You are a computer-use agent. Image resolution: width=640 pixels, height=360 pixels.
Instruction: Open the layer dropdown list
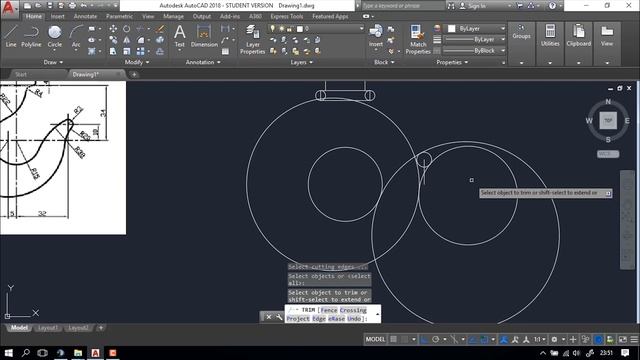361,29
